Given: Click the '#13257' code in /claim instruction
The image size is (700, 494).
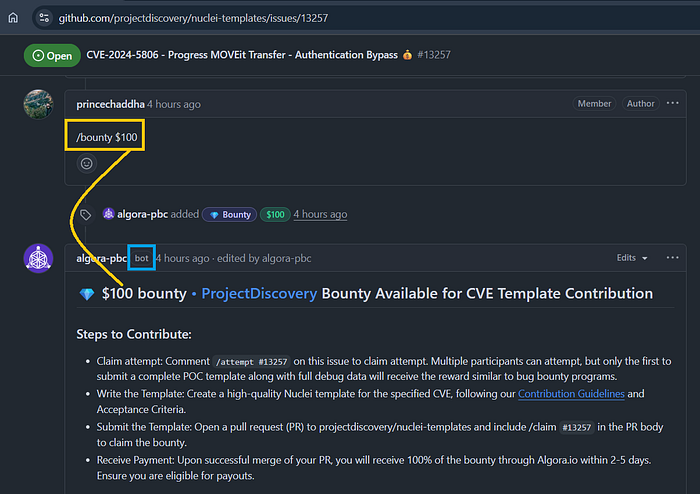Looking at the screenshot, I should pos(577,428).
